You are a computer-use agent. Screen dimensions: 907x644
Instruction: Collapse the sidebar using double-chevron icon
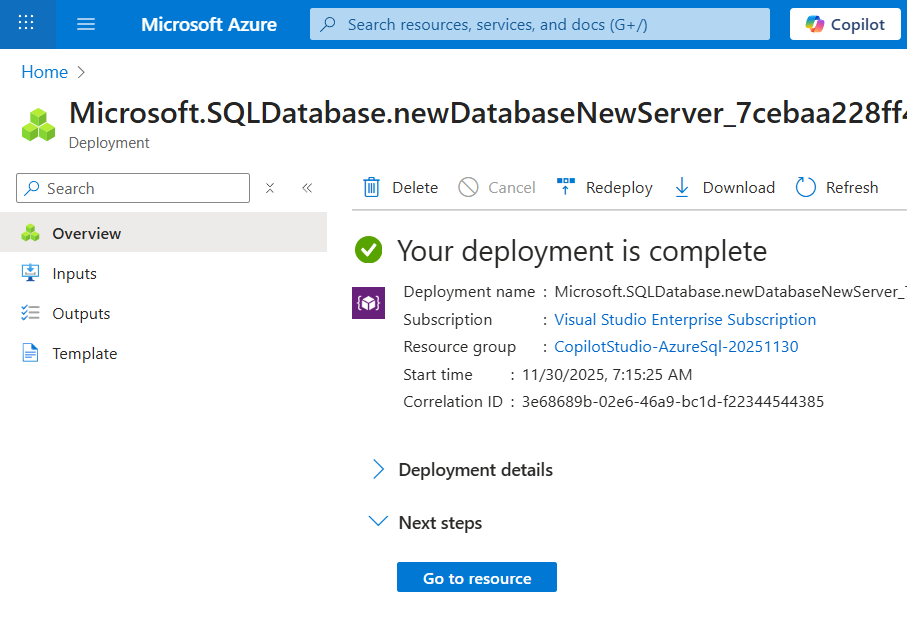pyautogui.click(x=307, y=188)
